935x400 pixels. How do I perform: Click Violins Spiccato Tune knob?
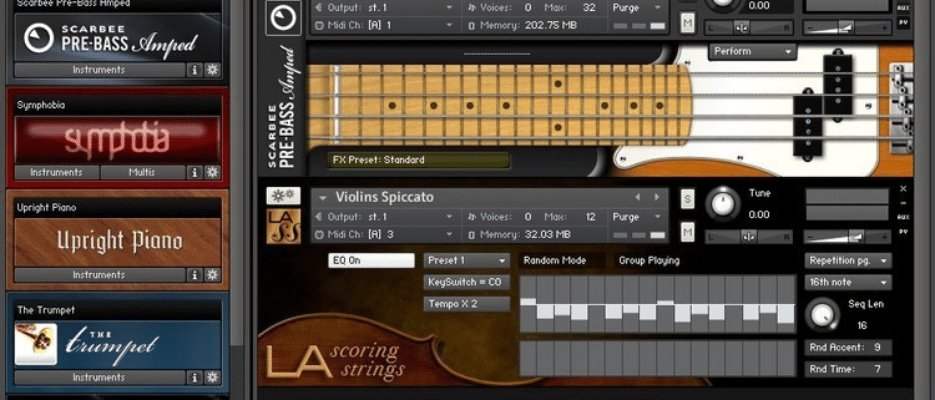(x=722, y=203)
